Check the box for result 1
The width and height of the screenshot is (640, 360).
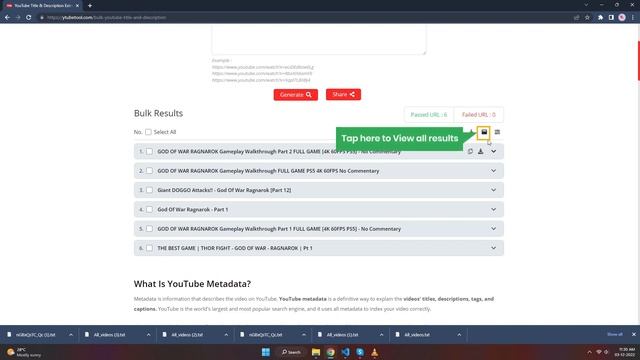(x=149, y=151)
